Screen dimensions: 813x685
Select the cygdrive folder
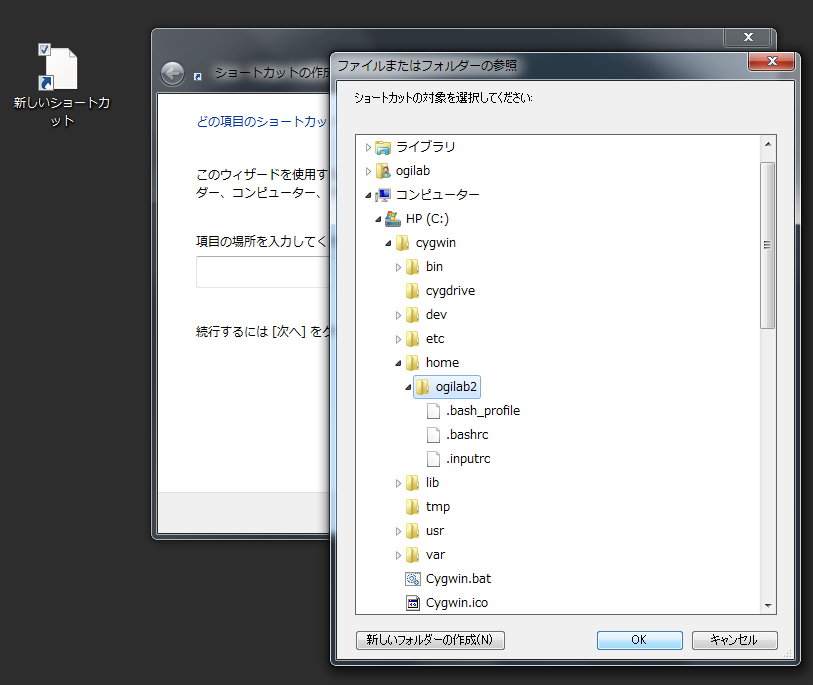[x=450, y=291]
